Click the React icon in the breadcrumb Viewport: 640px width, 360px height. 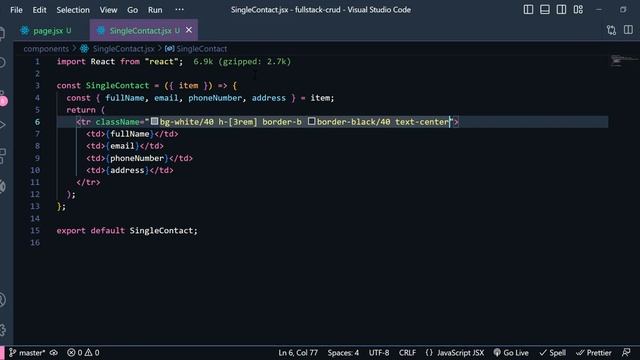coord(84,49)
